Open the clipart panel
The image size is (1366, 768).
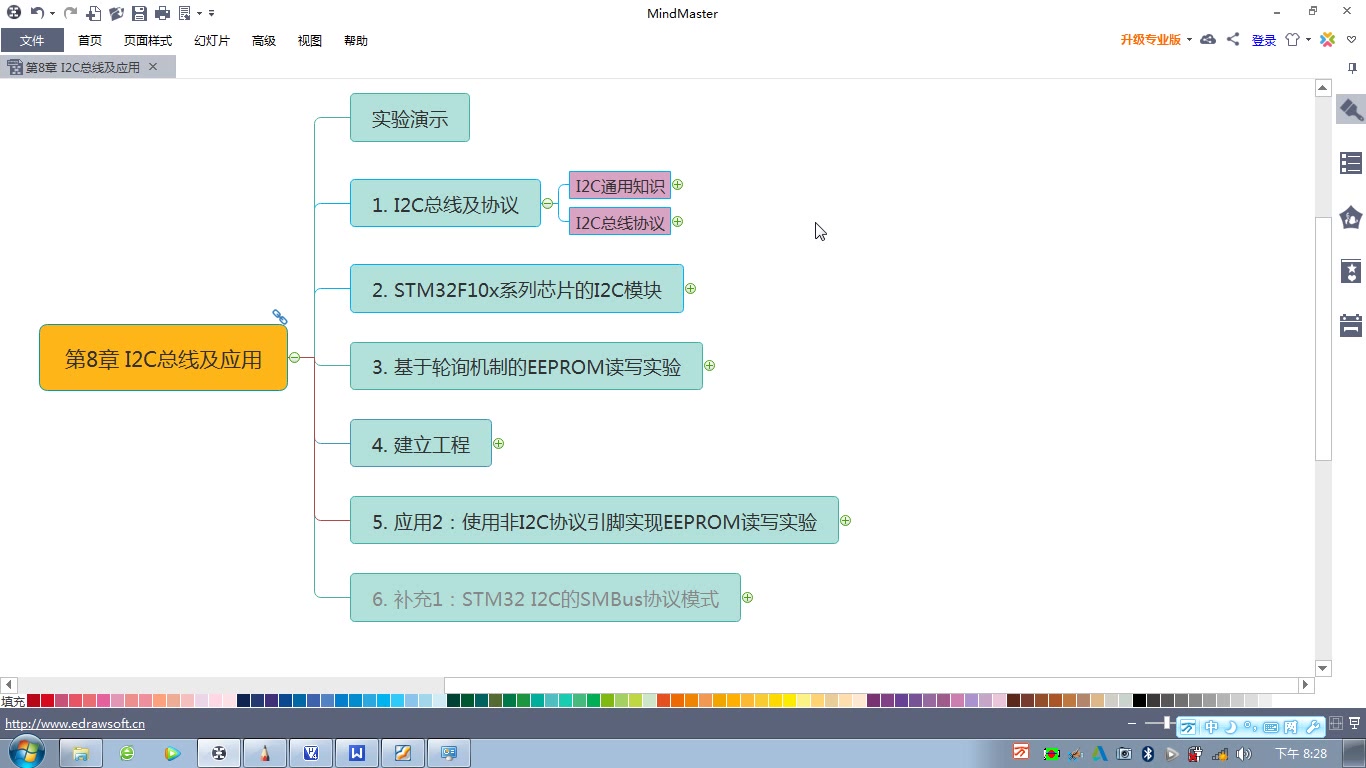[1351, 217]
